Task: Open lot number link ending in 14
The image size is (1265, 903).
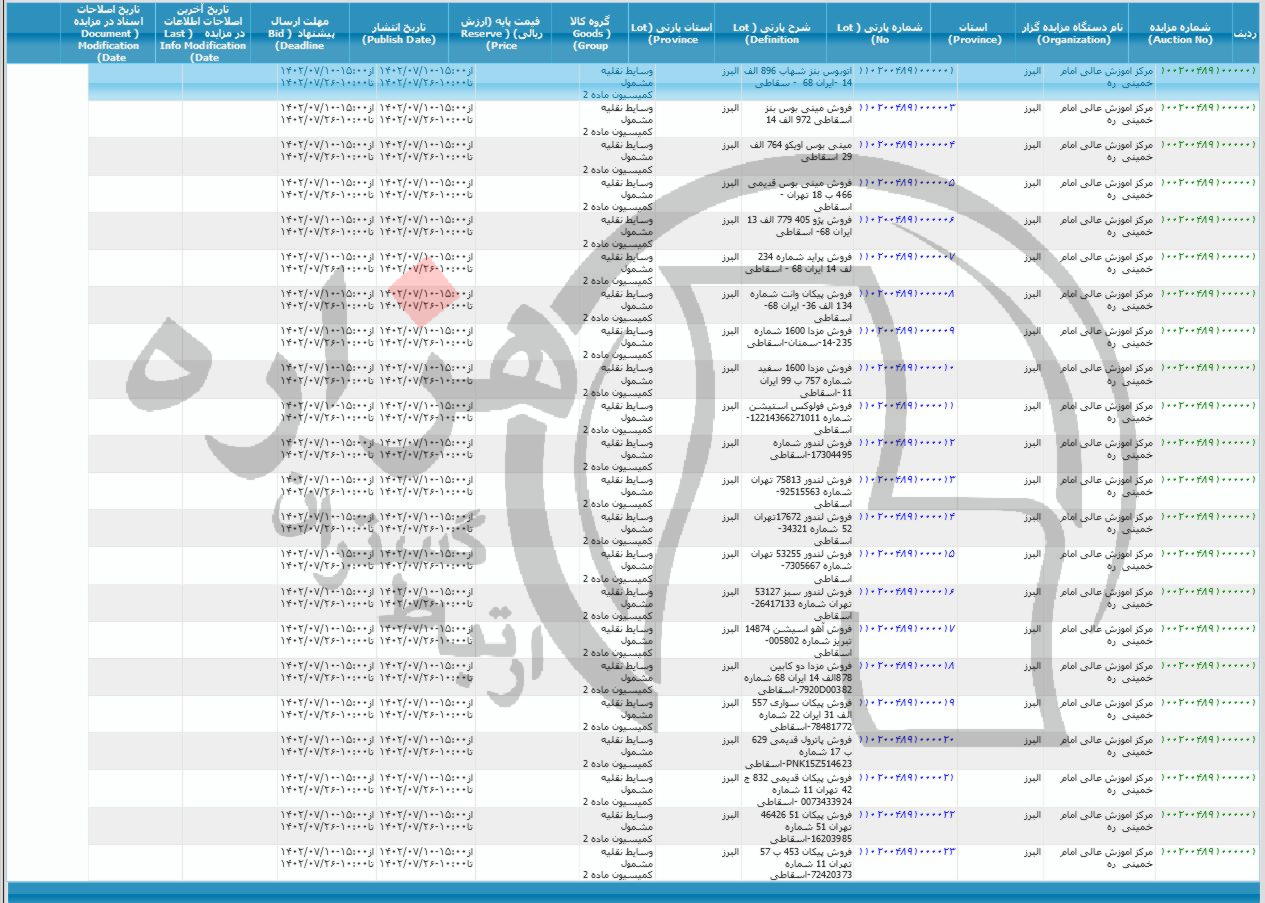Action: 907,516
